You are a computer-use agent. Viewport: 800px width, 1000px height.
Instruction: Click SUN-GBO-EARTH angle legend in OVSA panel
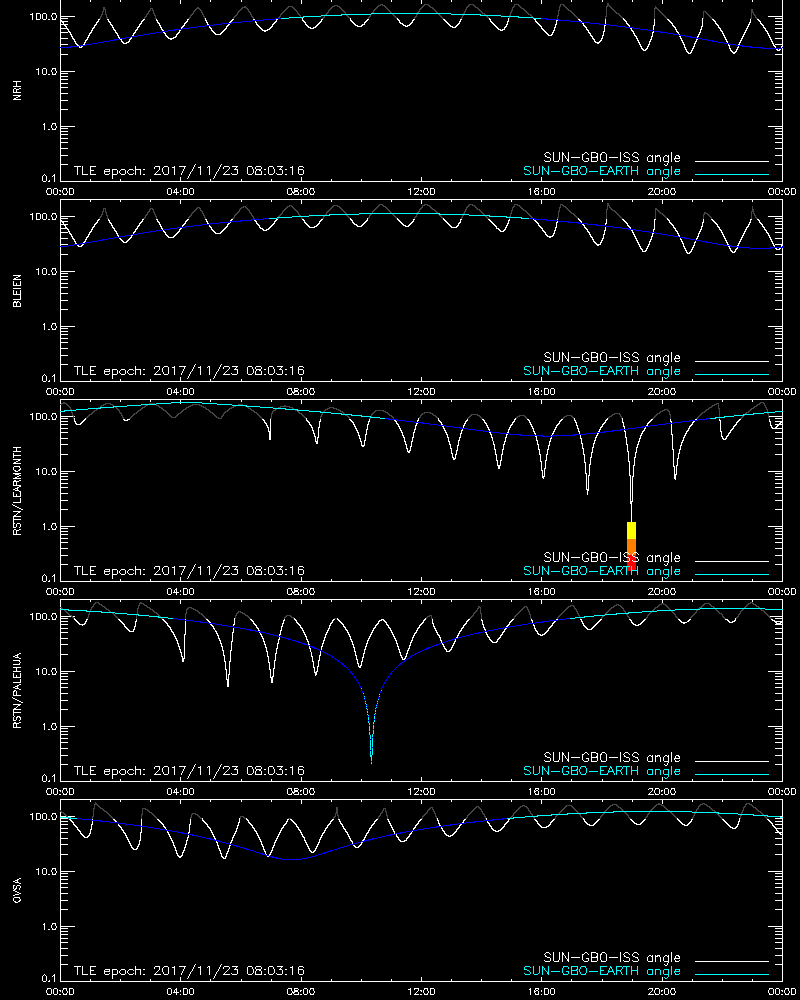coord(602,971)
